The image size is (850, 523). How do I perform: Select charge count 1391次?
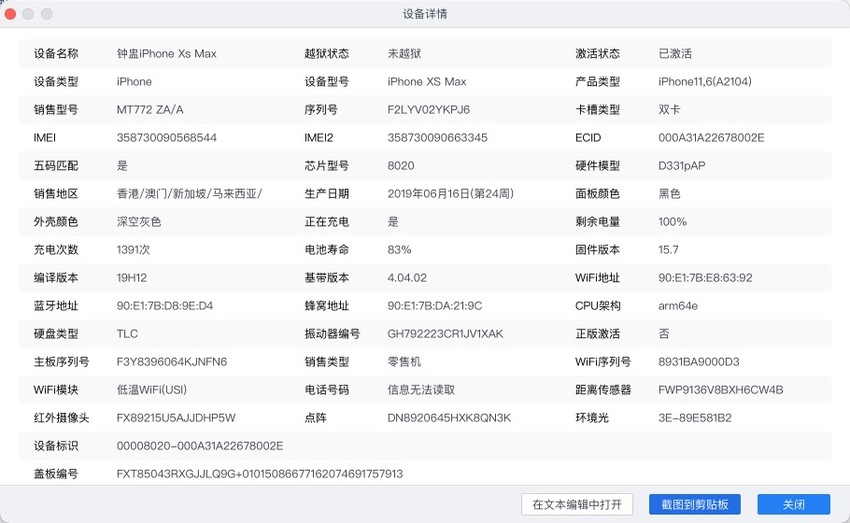coord(133,250)
